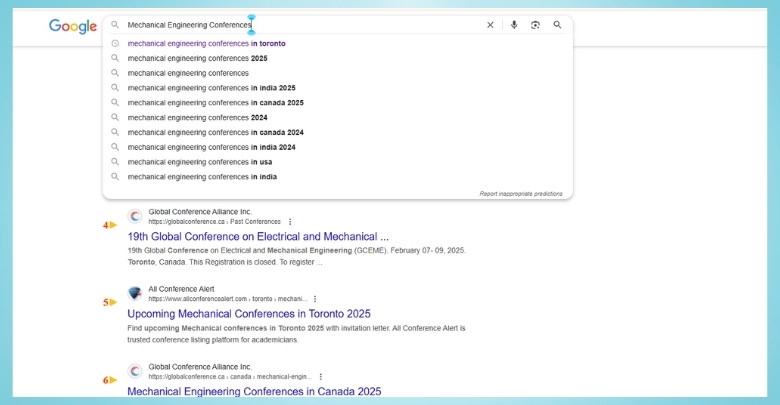Open options menu for globalconference.ca canada result
Screen dimensions: 780x405
(321, 377)
